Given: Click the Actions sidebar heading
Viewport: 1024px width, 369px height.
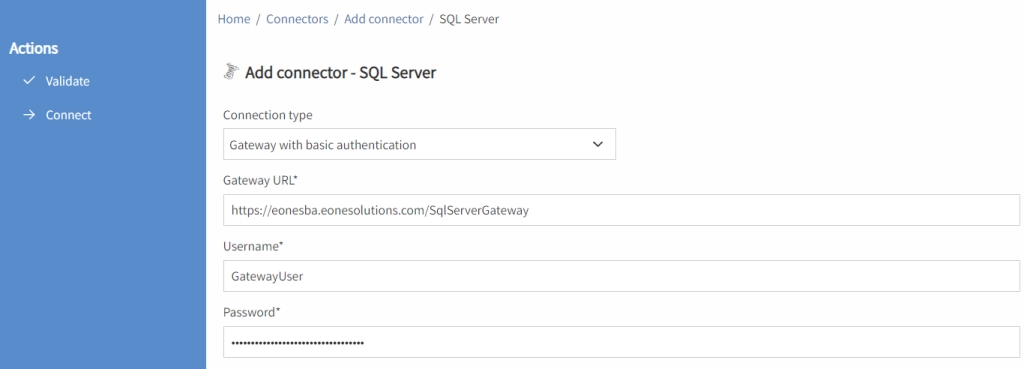Looking at the screenshot, I should [x=34, y=48].
